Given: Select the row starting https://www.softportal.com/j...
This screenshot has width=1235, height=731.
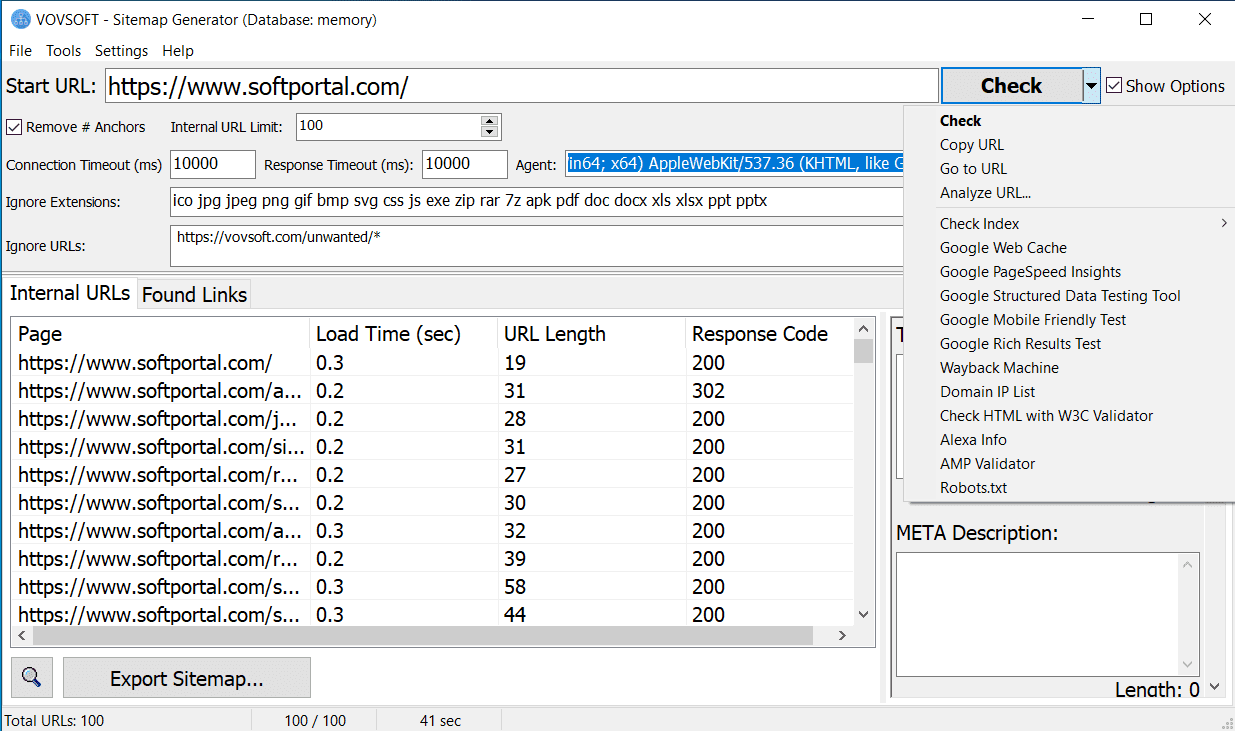Looking at the screenshot, I should (x=433, y=419).
